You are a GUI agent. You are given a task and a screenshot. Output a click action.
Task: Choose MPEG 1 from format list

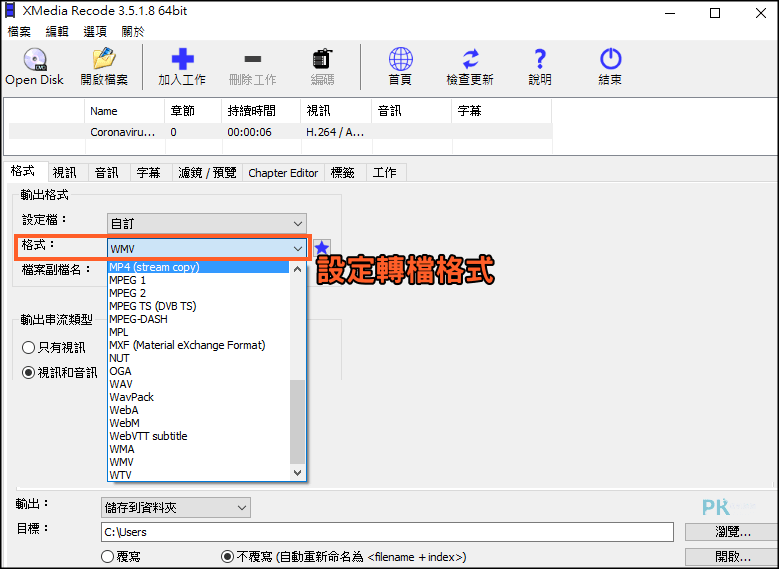[198, 280]
